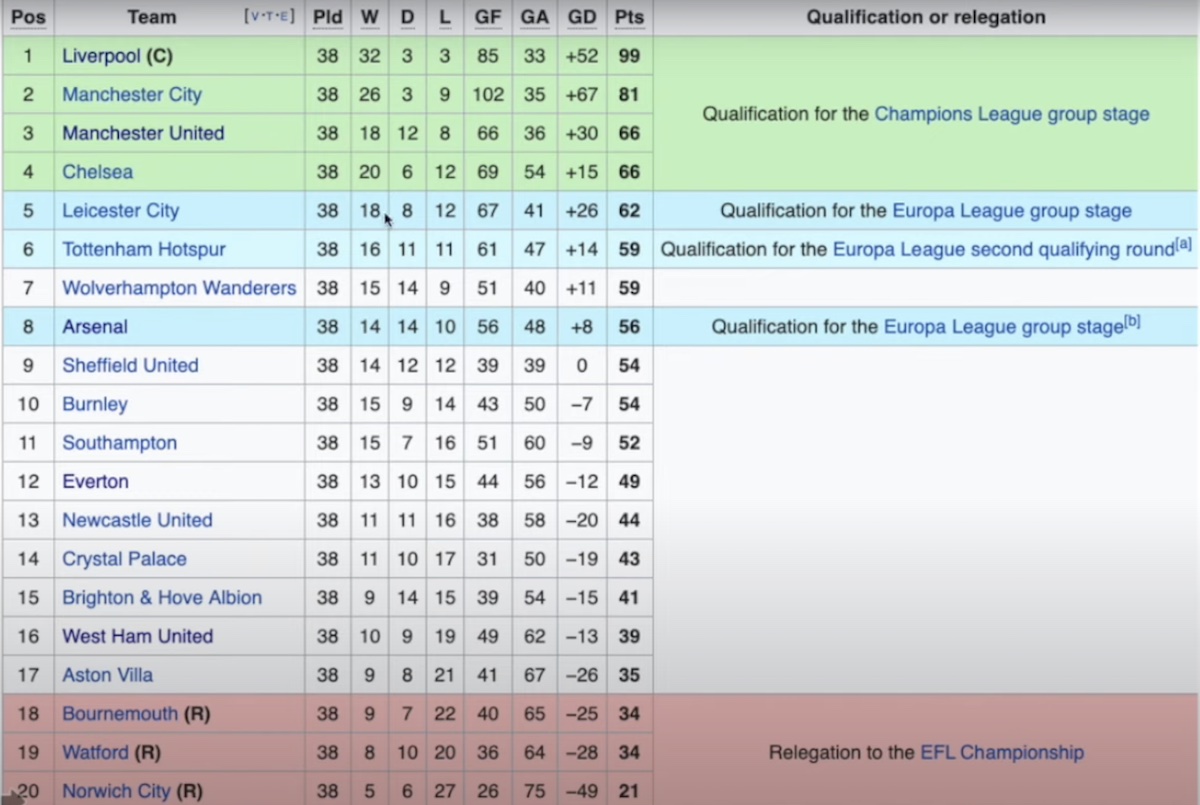1200x805 pixels.
Task: Open the Chelsea team page
Action: pos(97,171)
